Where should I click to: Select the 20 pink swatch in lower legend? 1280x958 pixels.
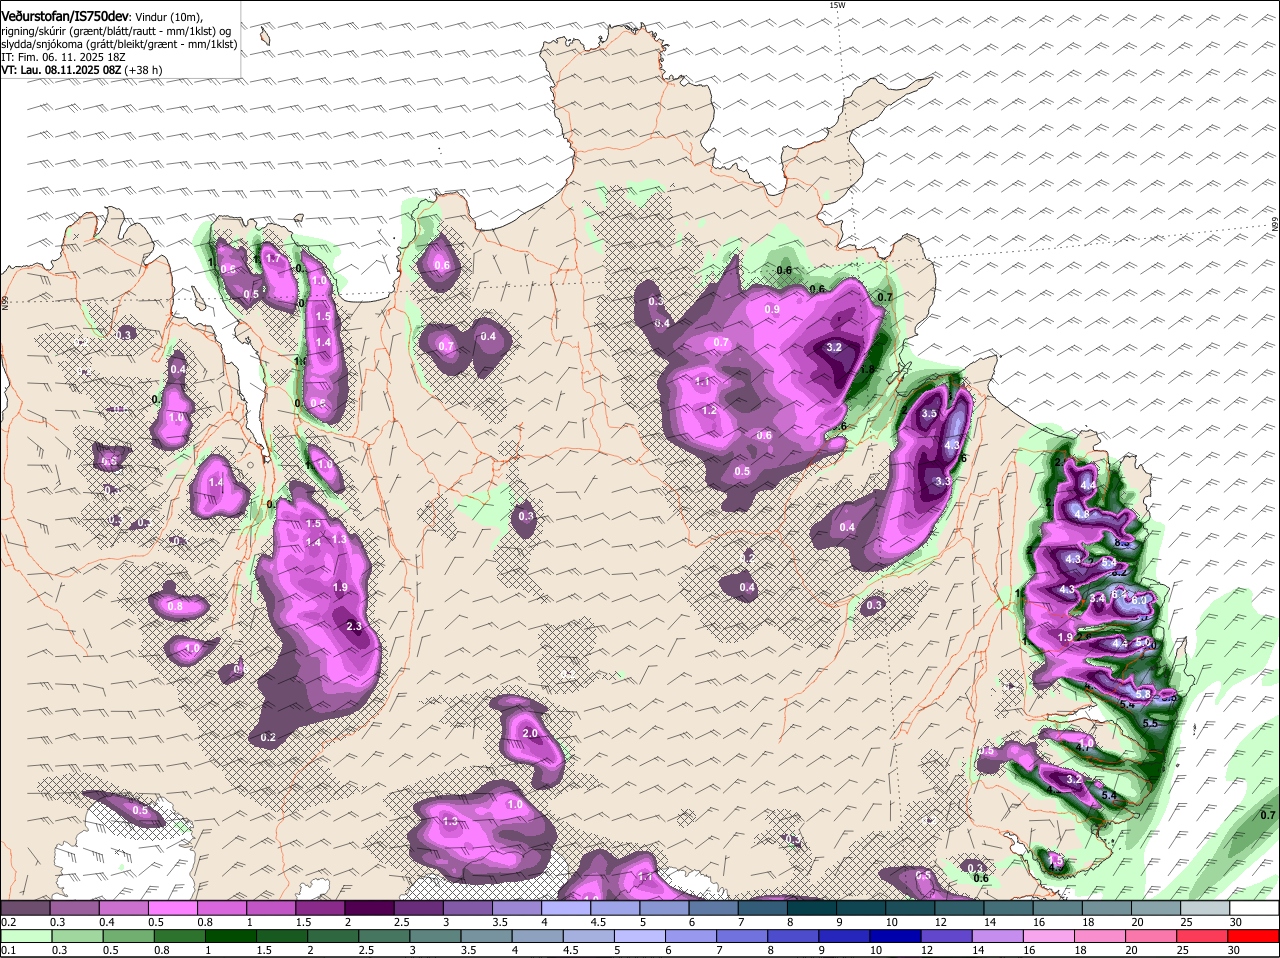pyautogui.click(x=1153, y=936)
